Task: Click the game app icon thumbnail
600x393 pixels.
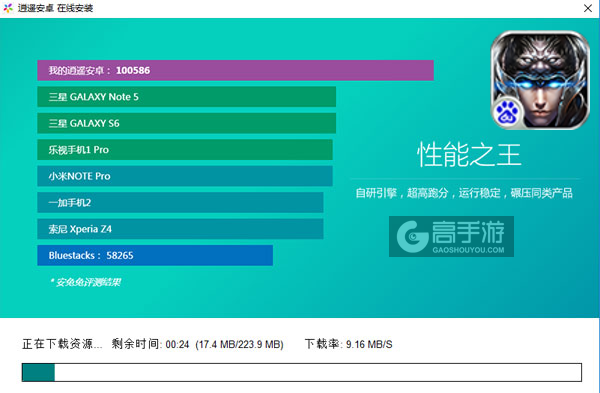Action: pyautogui.click(x=540, y=80)
